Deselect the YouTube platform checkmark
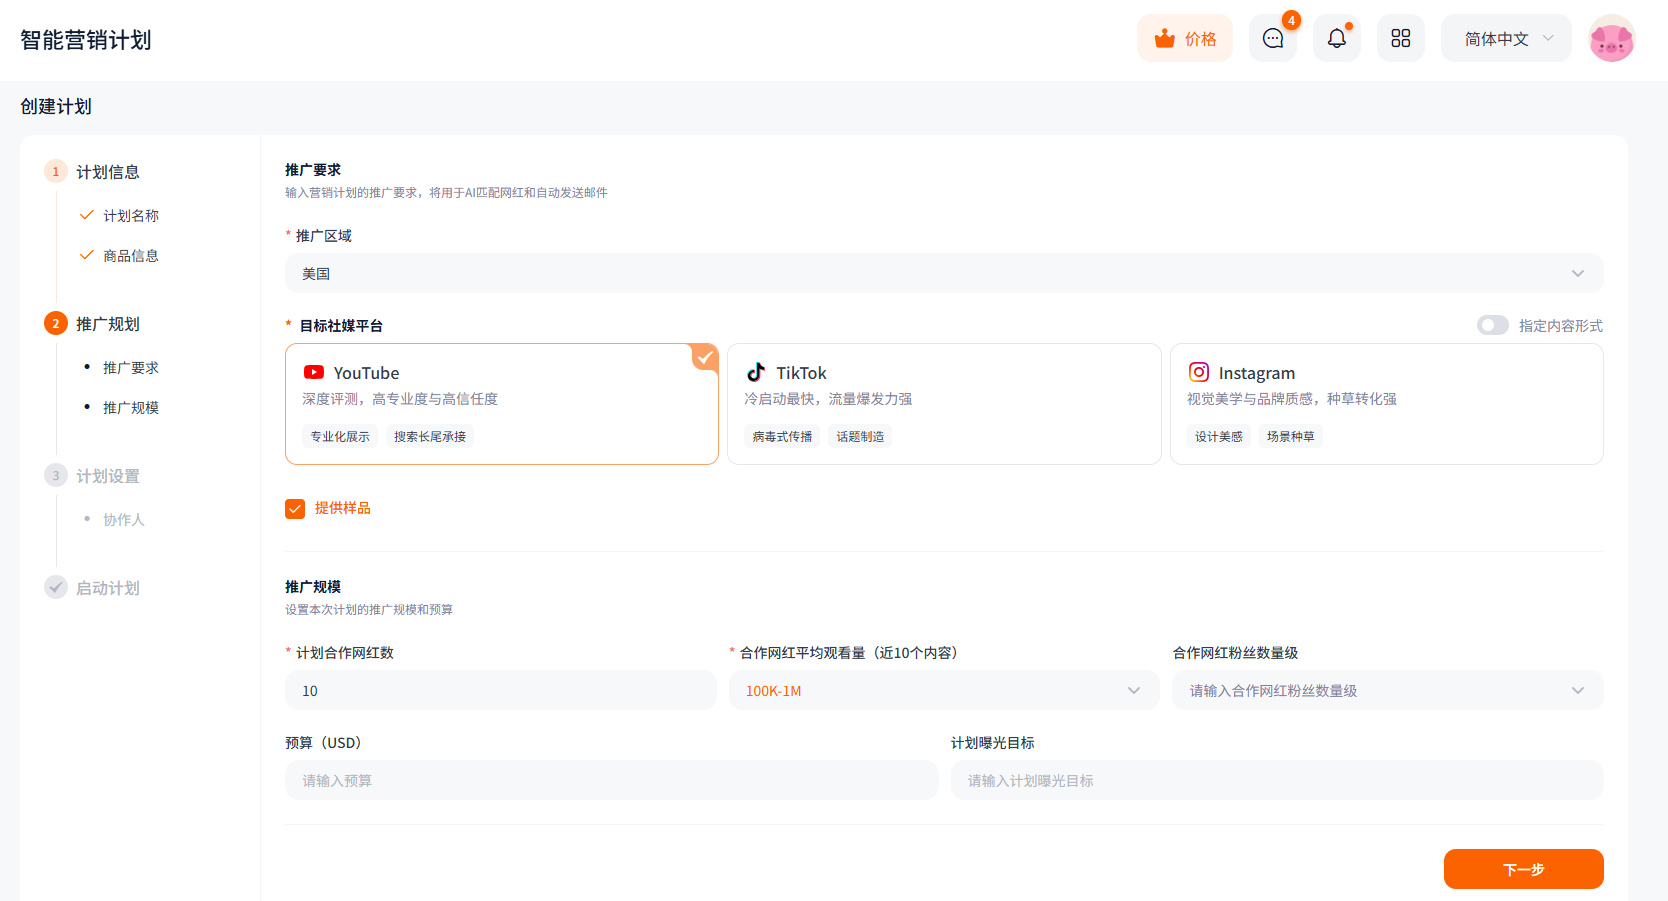This screenshot has width=1668, height=901. pyautogui.click(x=705, y=357)
